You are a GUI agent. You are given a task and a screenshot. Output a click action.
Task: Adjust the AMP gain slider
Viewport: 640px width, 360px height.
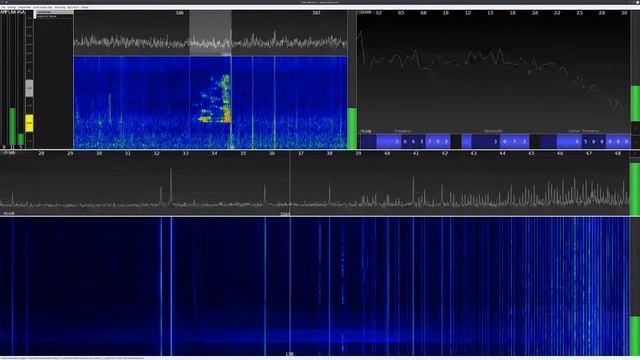point(4,80)
